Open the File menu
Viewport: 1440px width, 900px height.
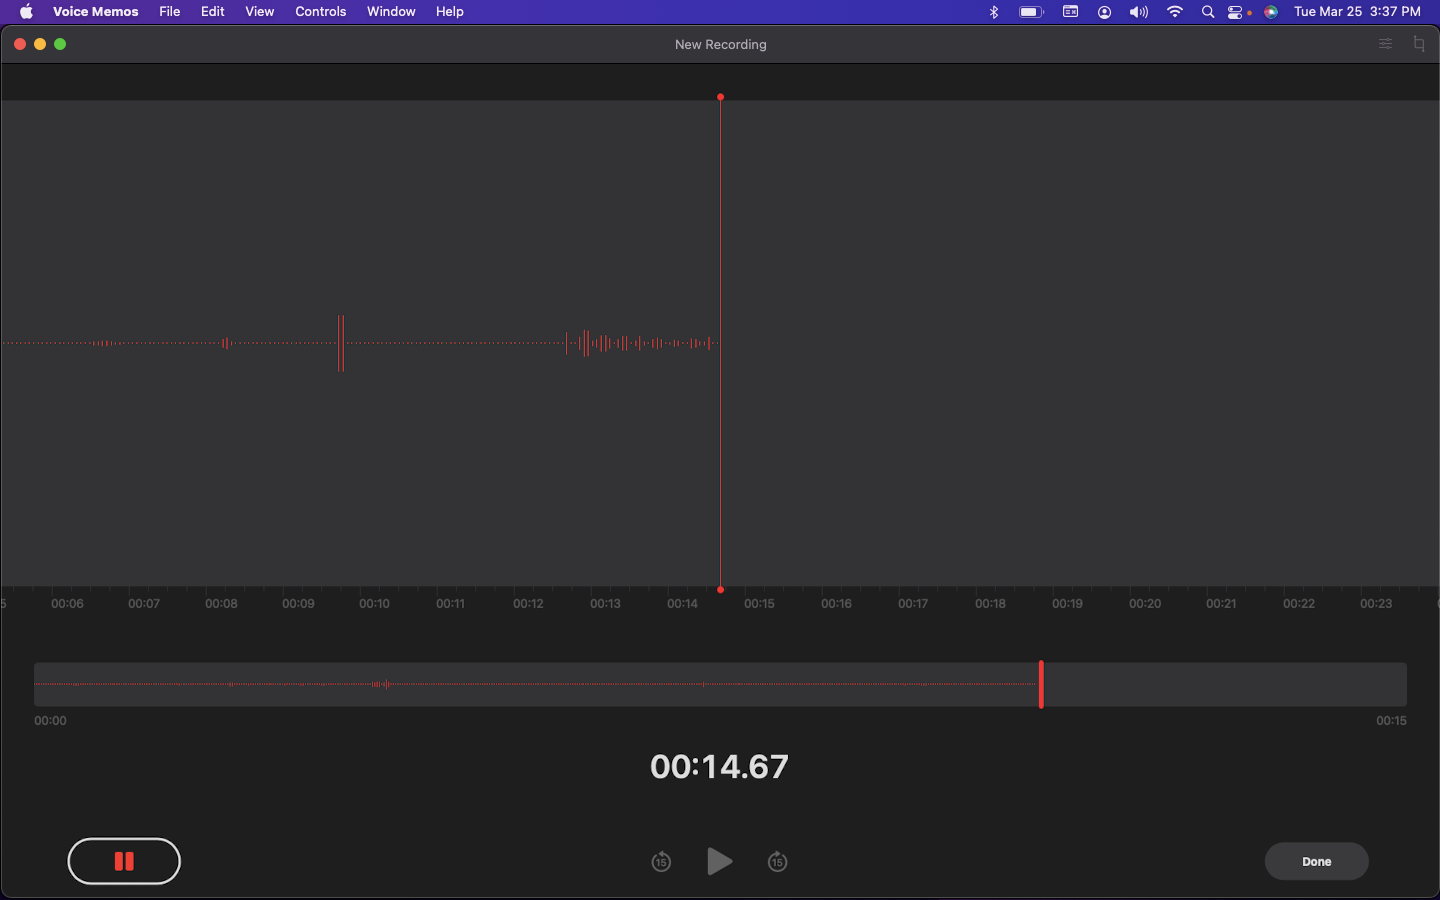tap(170, 12)
